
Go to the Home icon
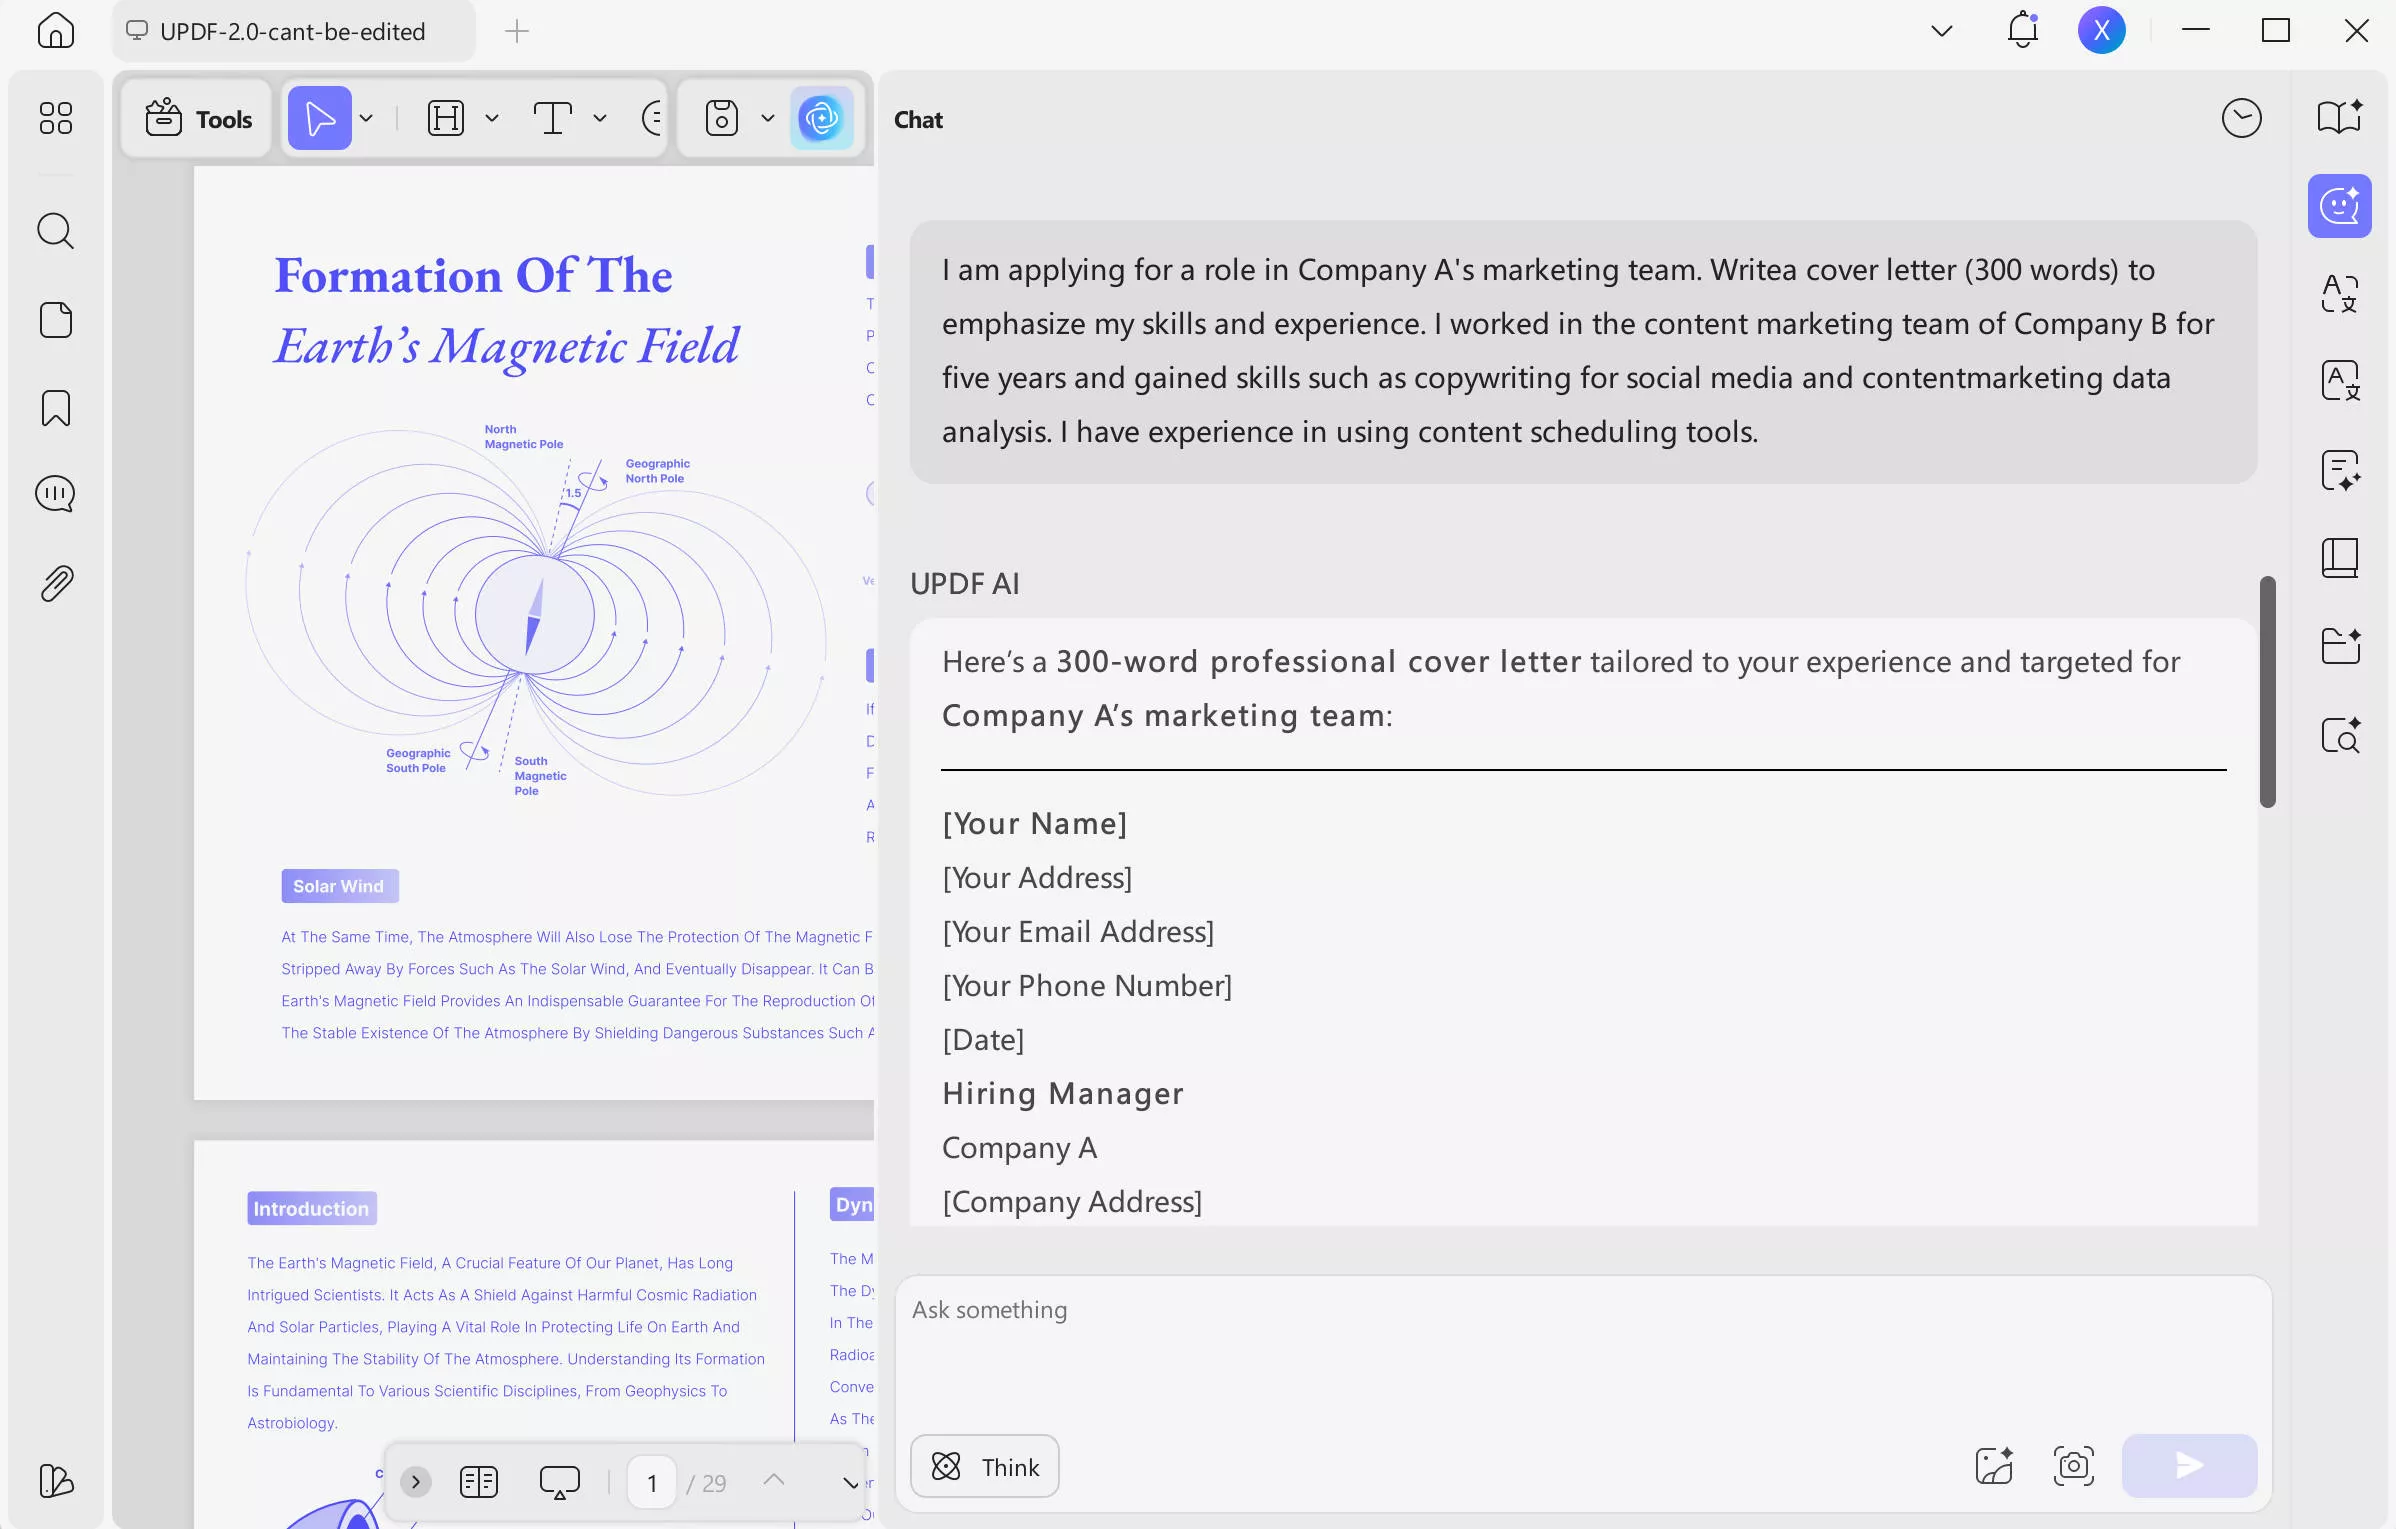[55, 30]
